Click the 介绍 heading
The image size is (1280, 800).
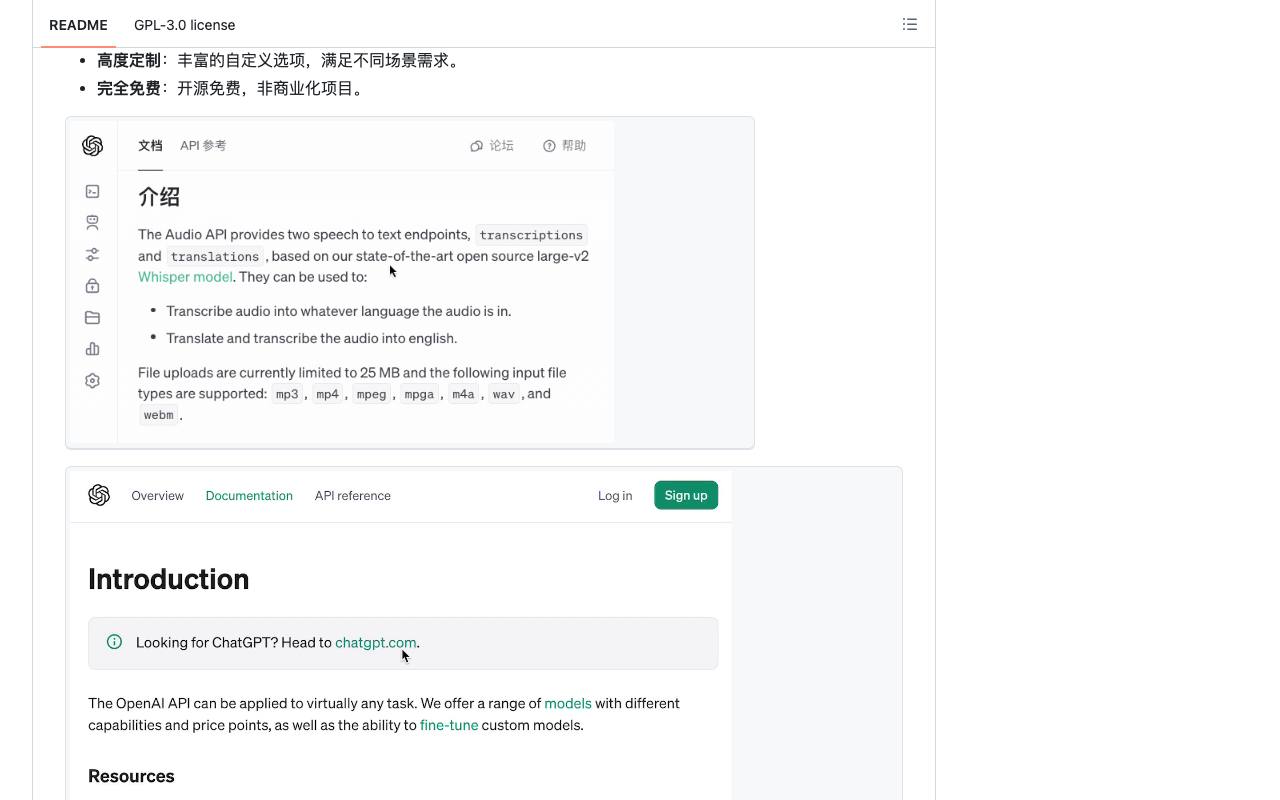[159, 197]
